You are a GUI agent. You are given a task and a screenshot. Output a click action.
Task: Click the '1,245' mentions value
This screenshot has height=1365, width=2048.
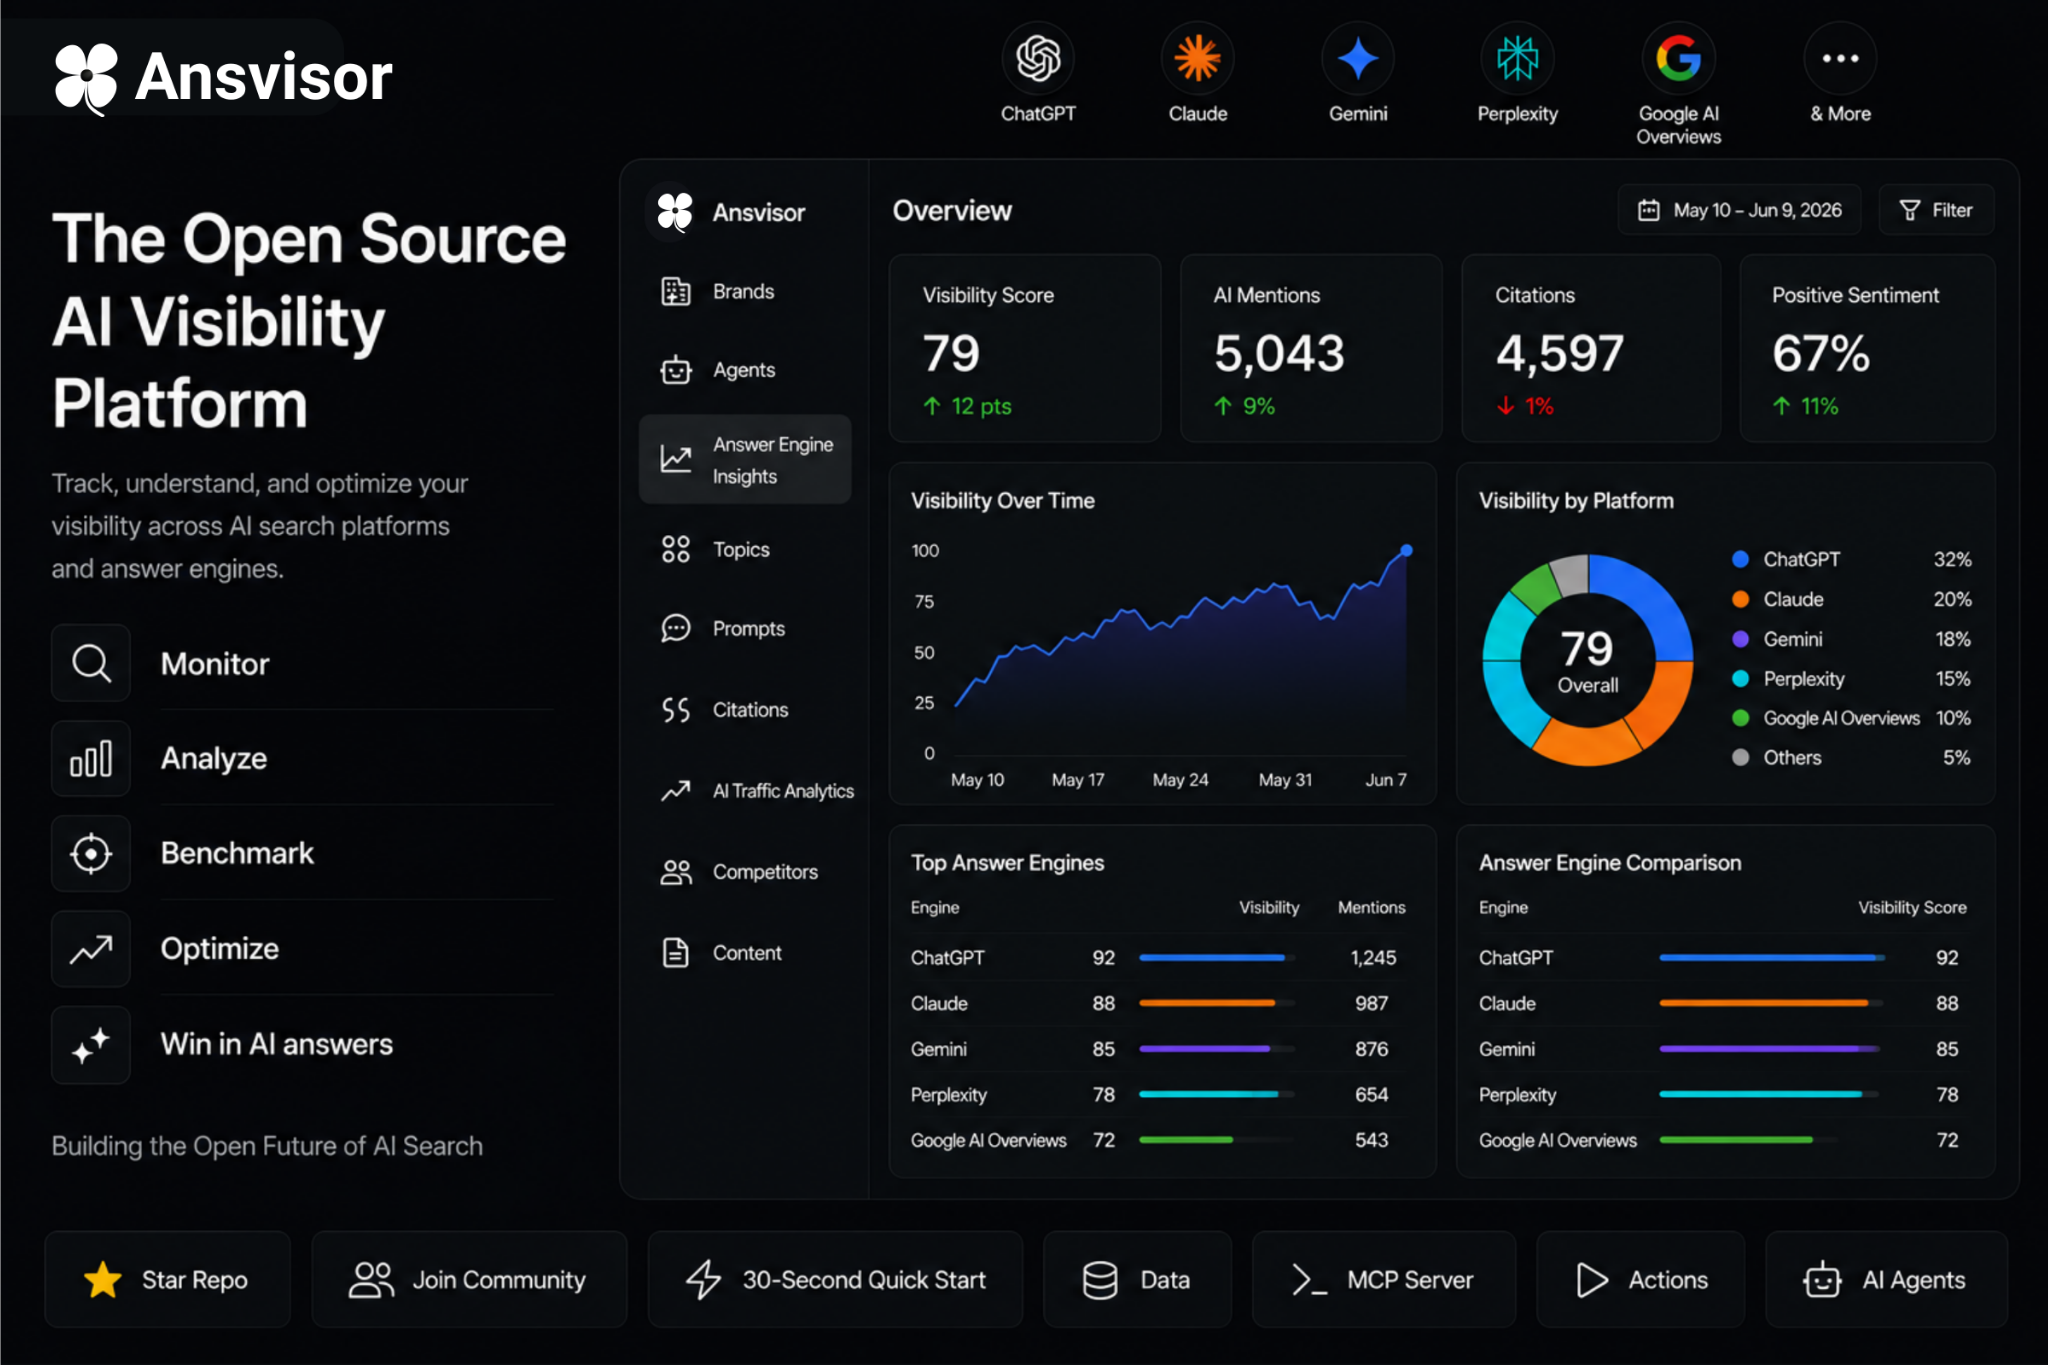[x=1373, y=958]
